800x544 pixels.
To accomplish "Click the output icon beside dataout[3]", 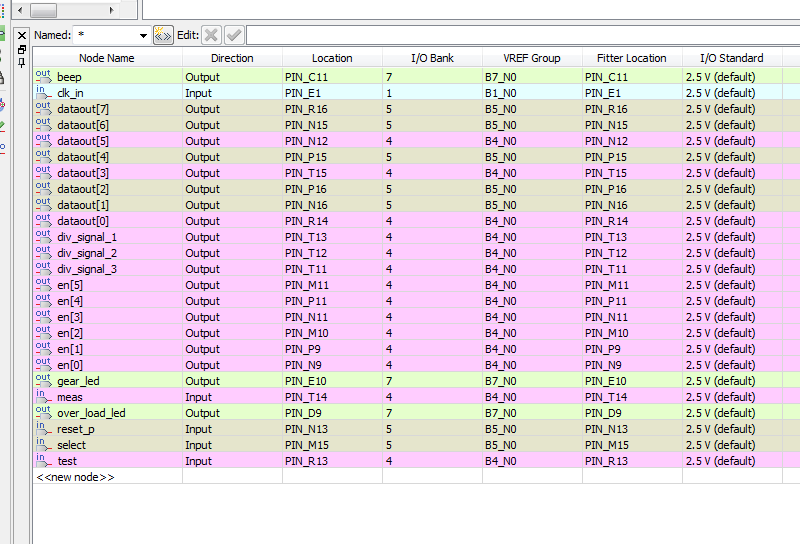I will pyautogui.click(x=43, y=172).
